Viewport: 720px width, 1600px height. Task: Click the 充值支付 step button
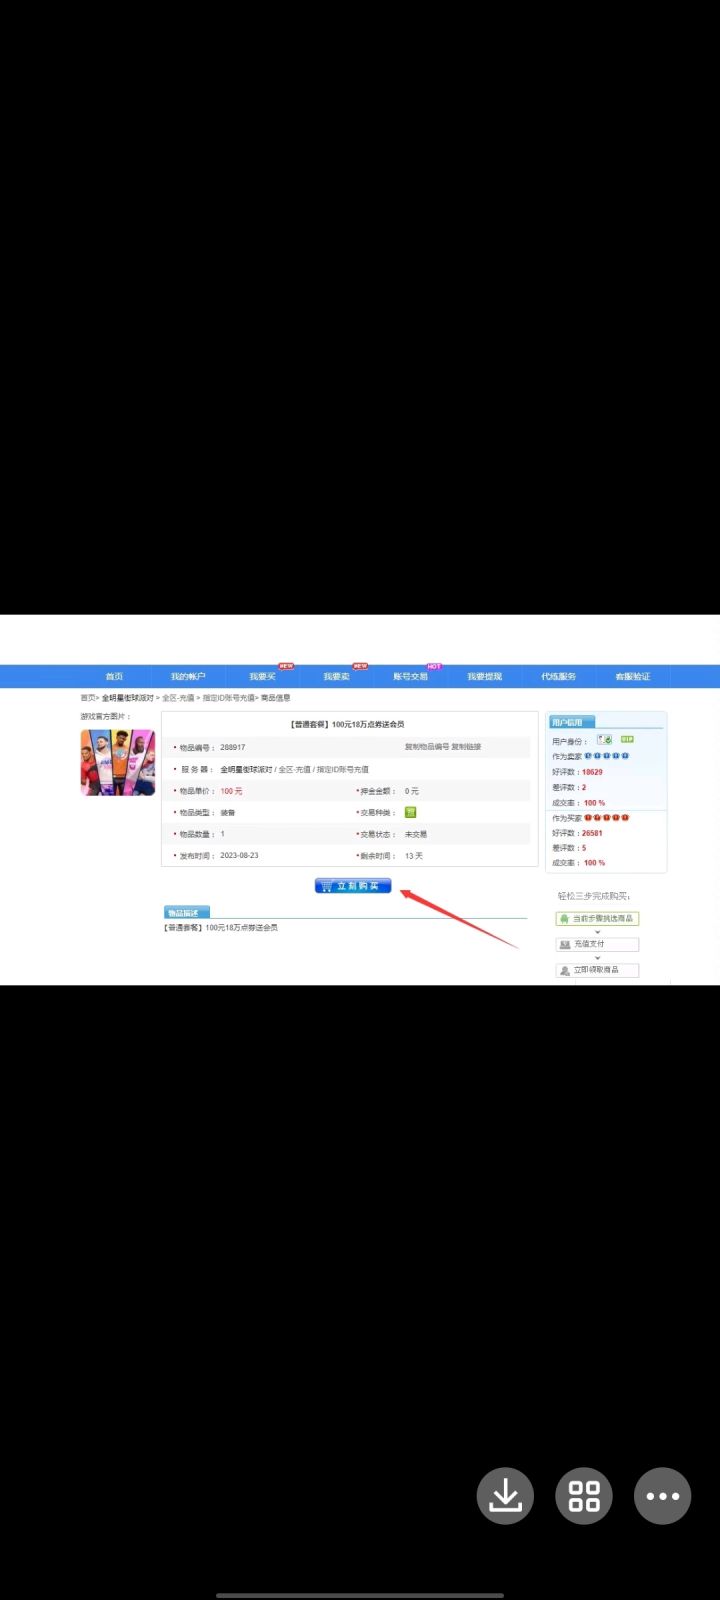[597, 944]
